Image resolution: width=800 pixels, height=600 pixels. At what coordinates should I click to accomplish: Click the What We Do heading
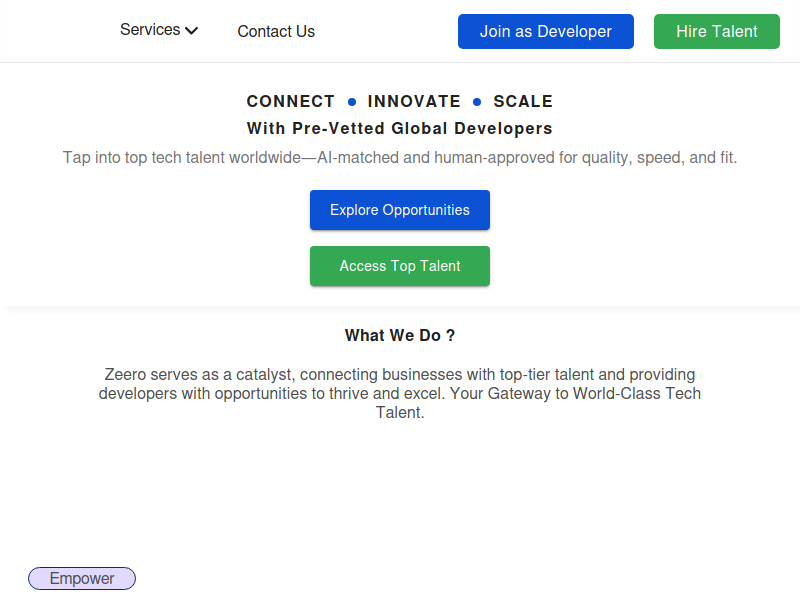coord(400,336)
